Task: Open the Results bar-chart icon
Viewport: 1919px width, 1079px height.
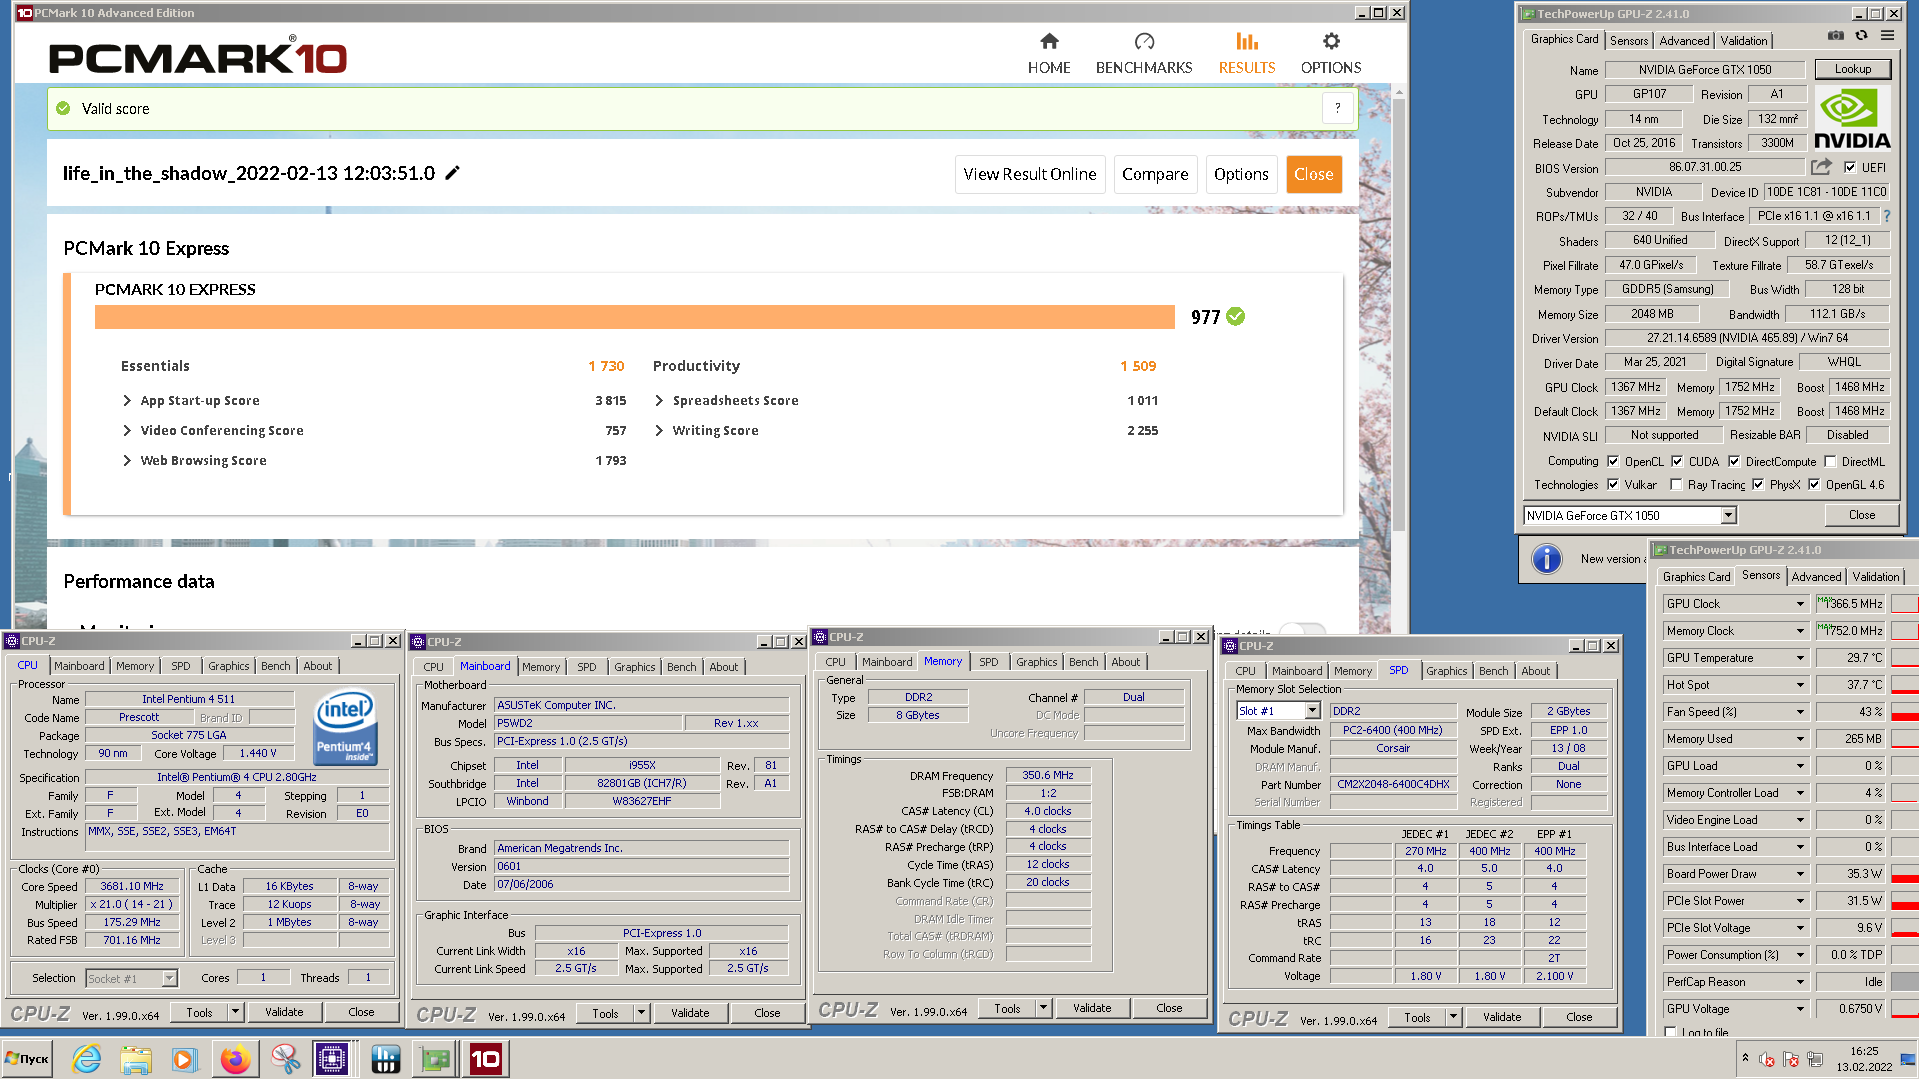Action: coord(1247,41)
